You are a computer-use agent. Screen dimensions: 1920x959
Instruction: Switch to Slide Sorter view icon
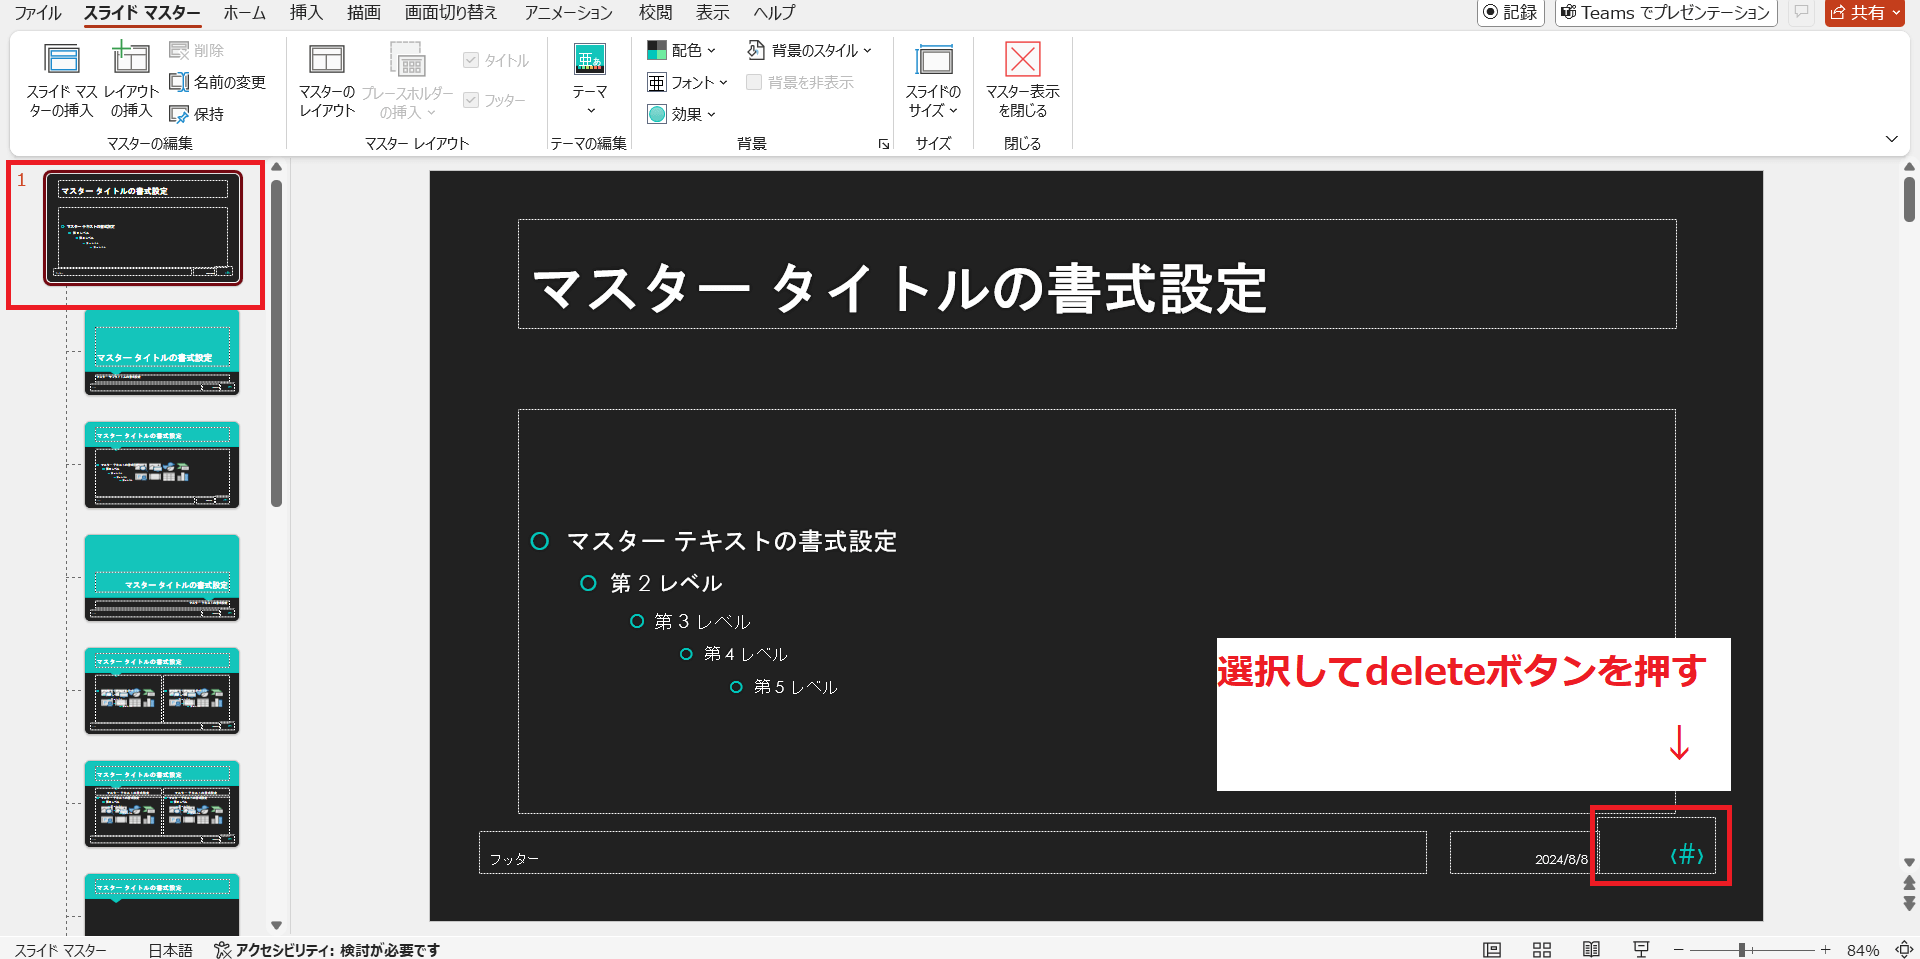pos(1542,949)
